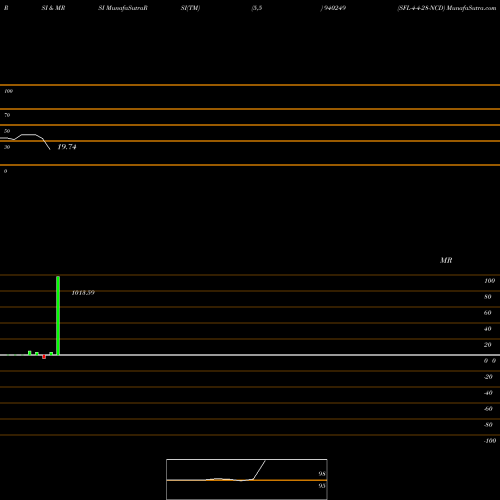Click the SFL-4-4-28-NCD MunafaSutra.com title text

[x=447, y=8]
